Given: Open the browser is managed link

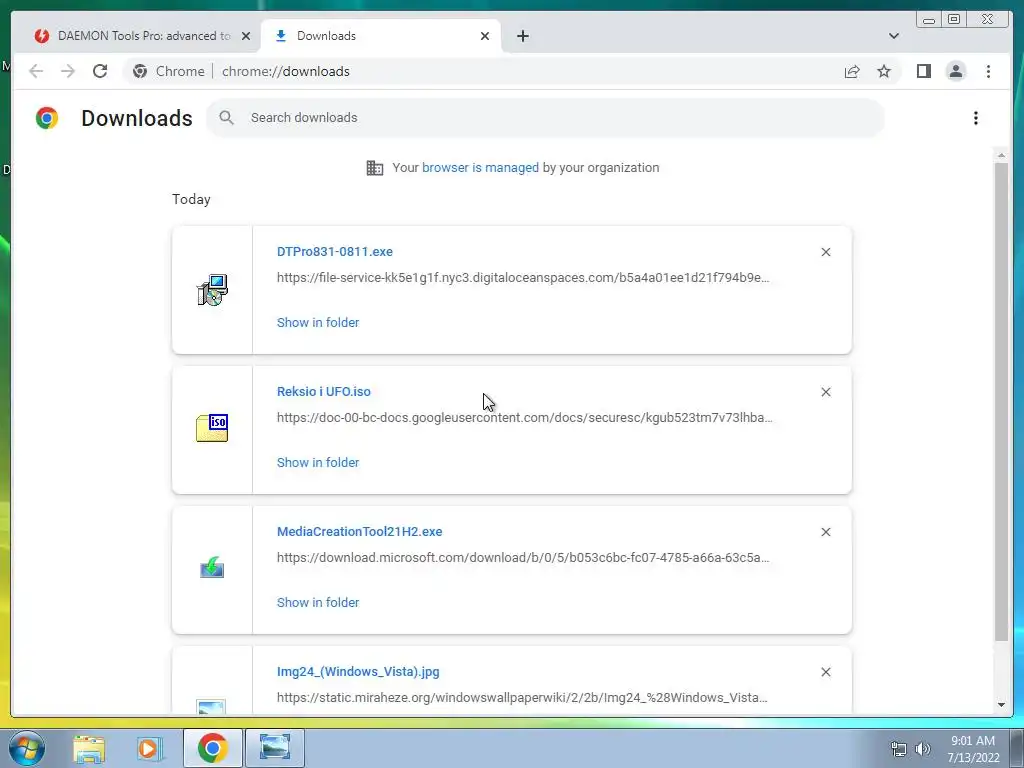Looking at the screenshot, I should coord(480,167).
